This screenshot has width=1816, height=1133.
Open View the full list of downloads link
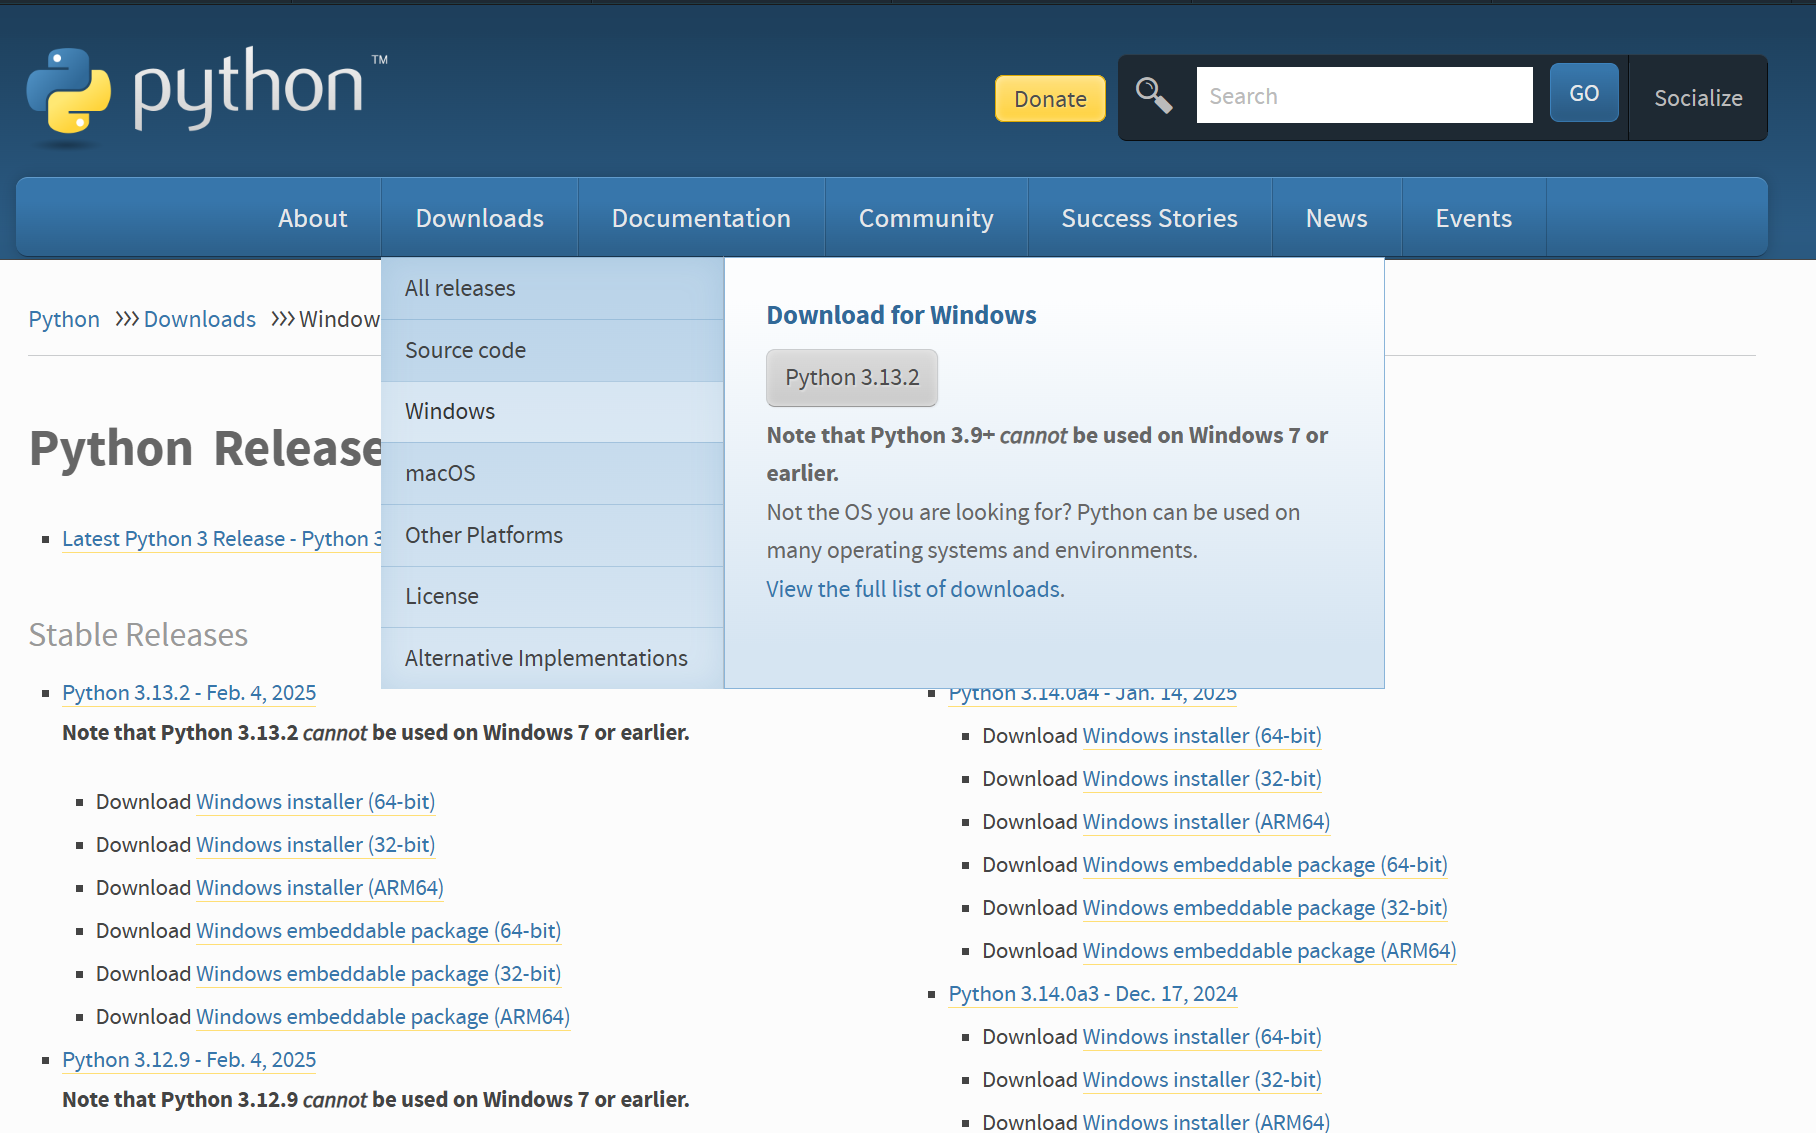pyautogui.click(x=915, y=589)
